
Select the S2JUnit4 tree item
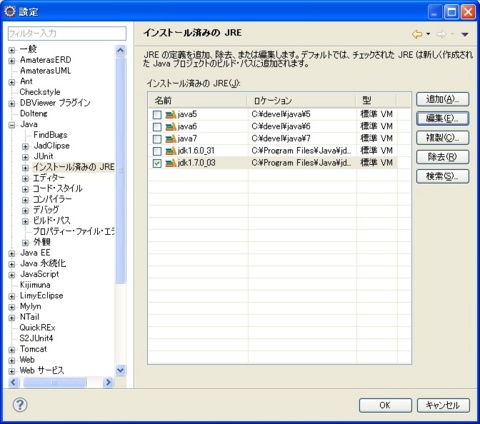(x=36, y=338)
